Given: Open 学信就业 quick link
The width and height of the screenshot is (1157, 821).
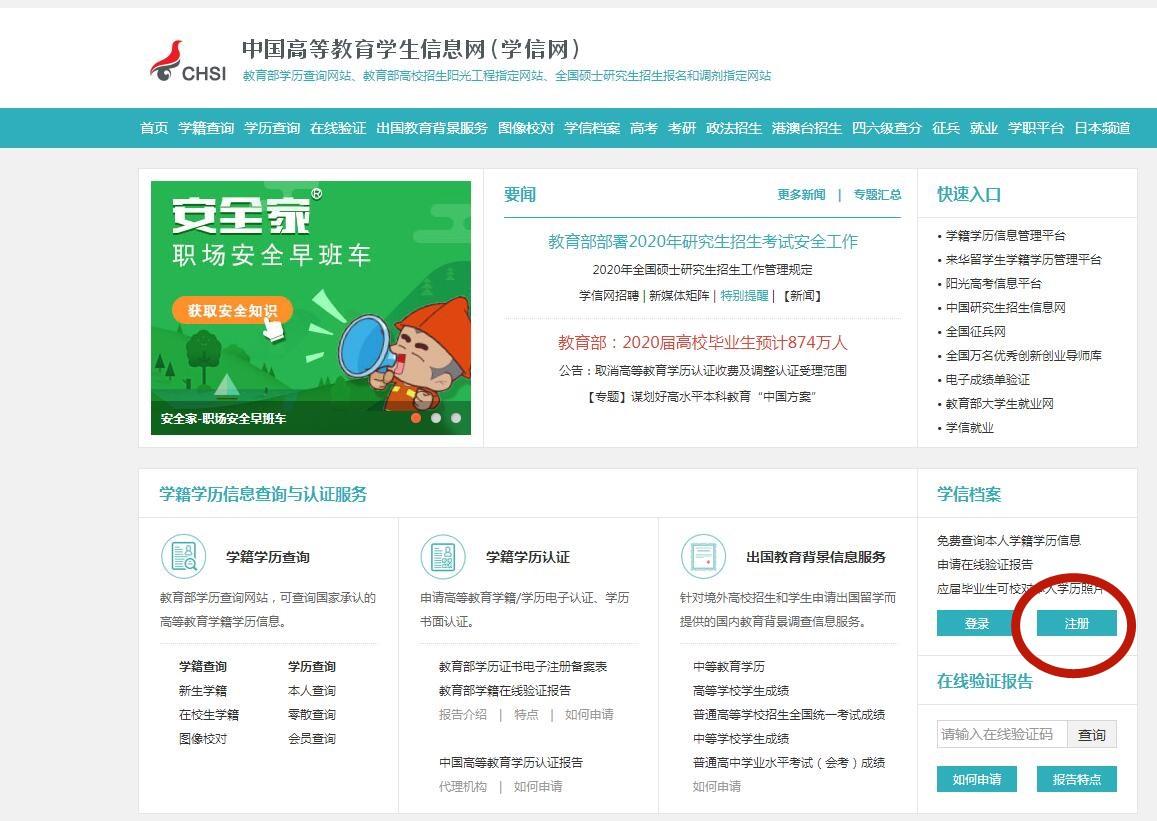Looking at the screenshot, I should 970,428.
